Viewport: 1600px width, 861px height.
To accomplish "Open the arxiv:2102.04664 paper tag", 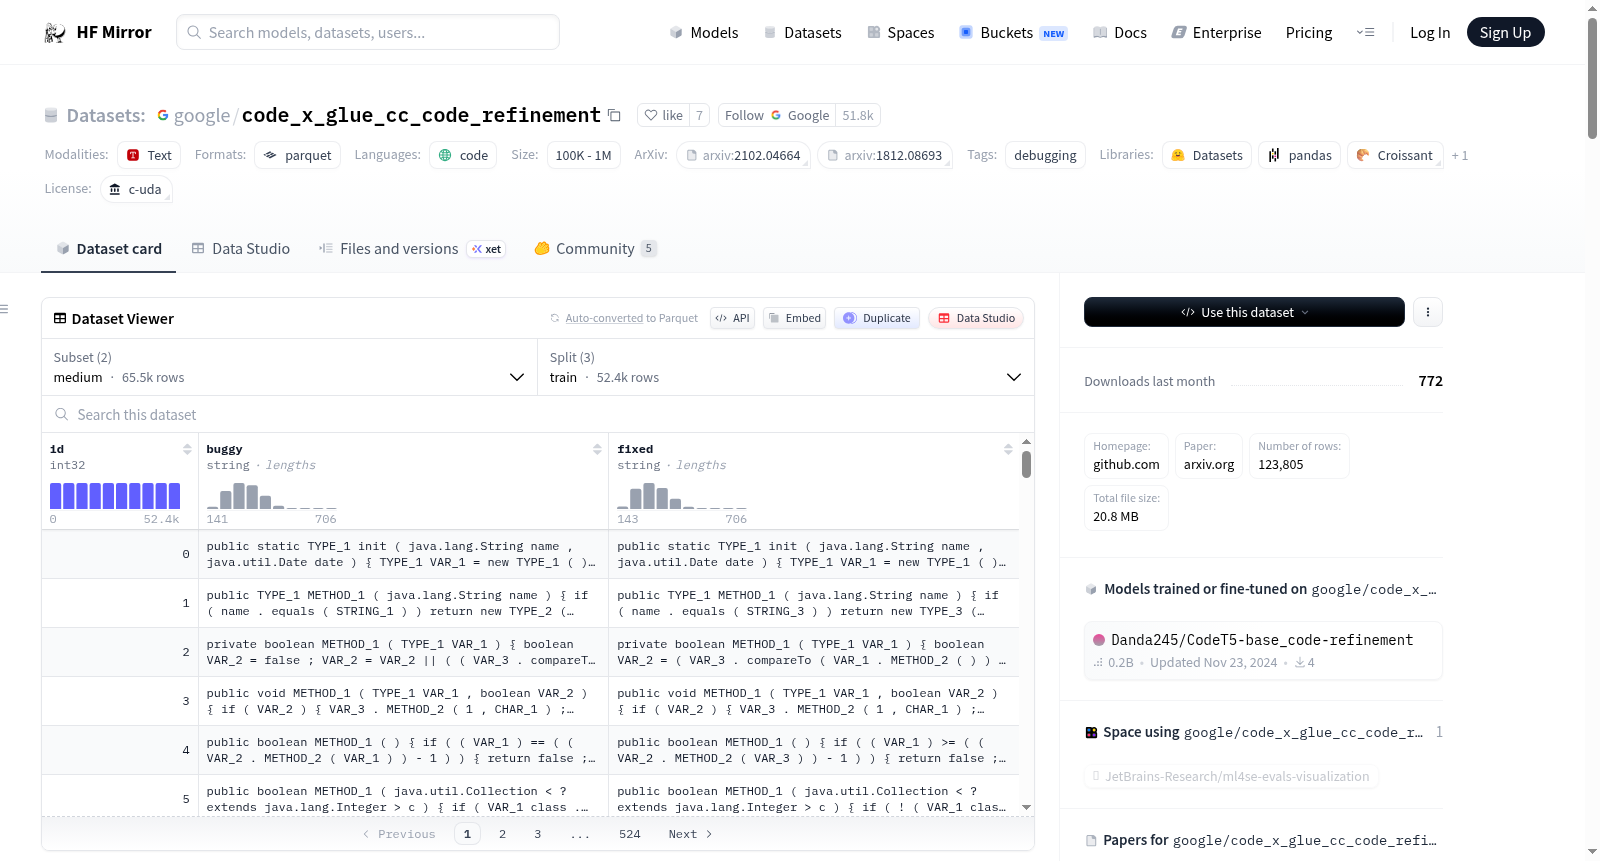I will [x=743, y=155].
